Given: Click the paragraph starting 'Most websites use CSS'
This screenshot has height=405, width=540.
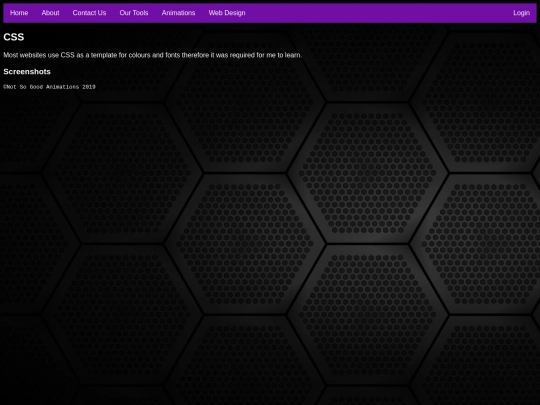Looking at the screenshot, I should point(153,55).
